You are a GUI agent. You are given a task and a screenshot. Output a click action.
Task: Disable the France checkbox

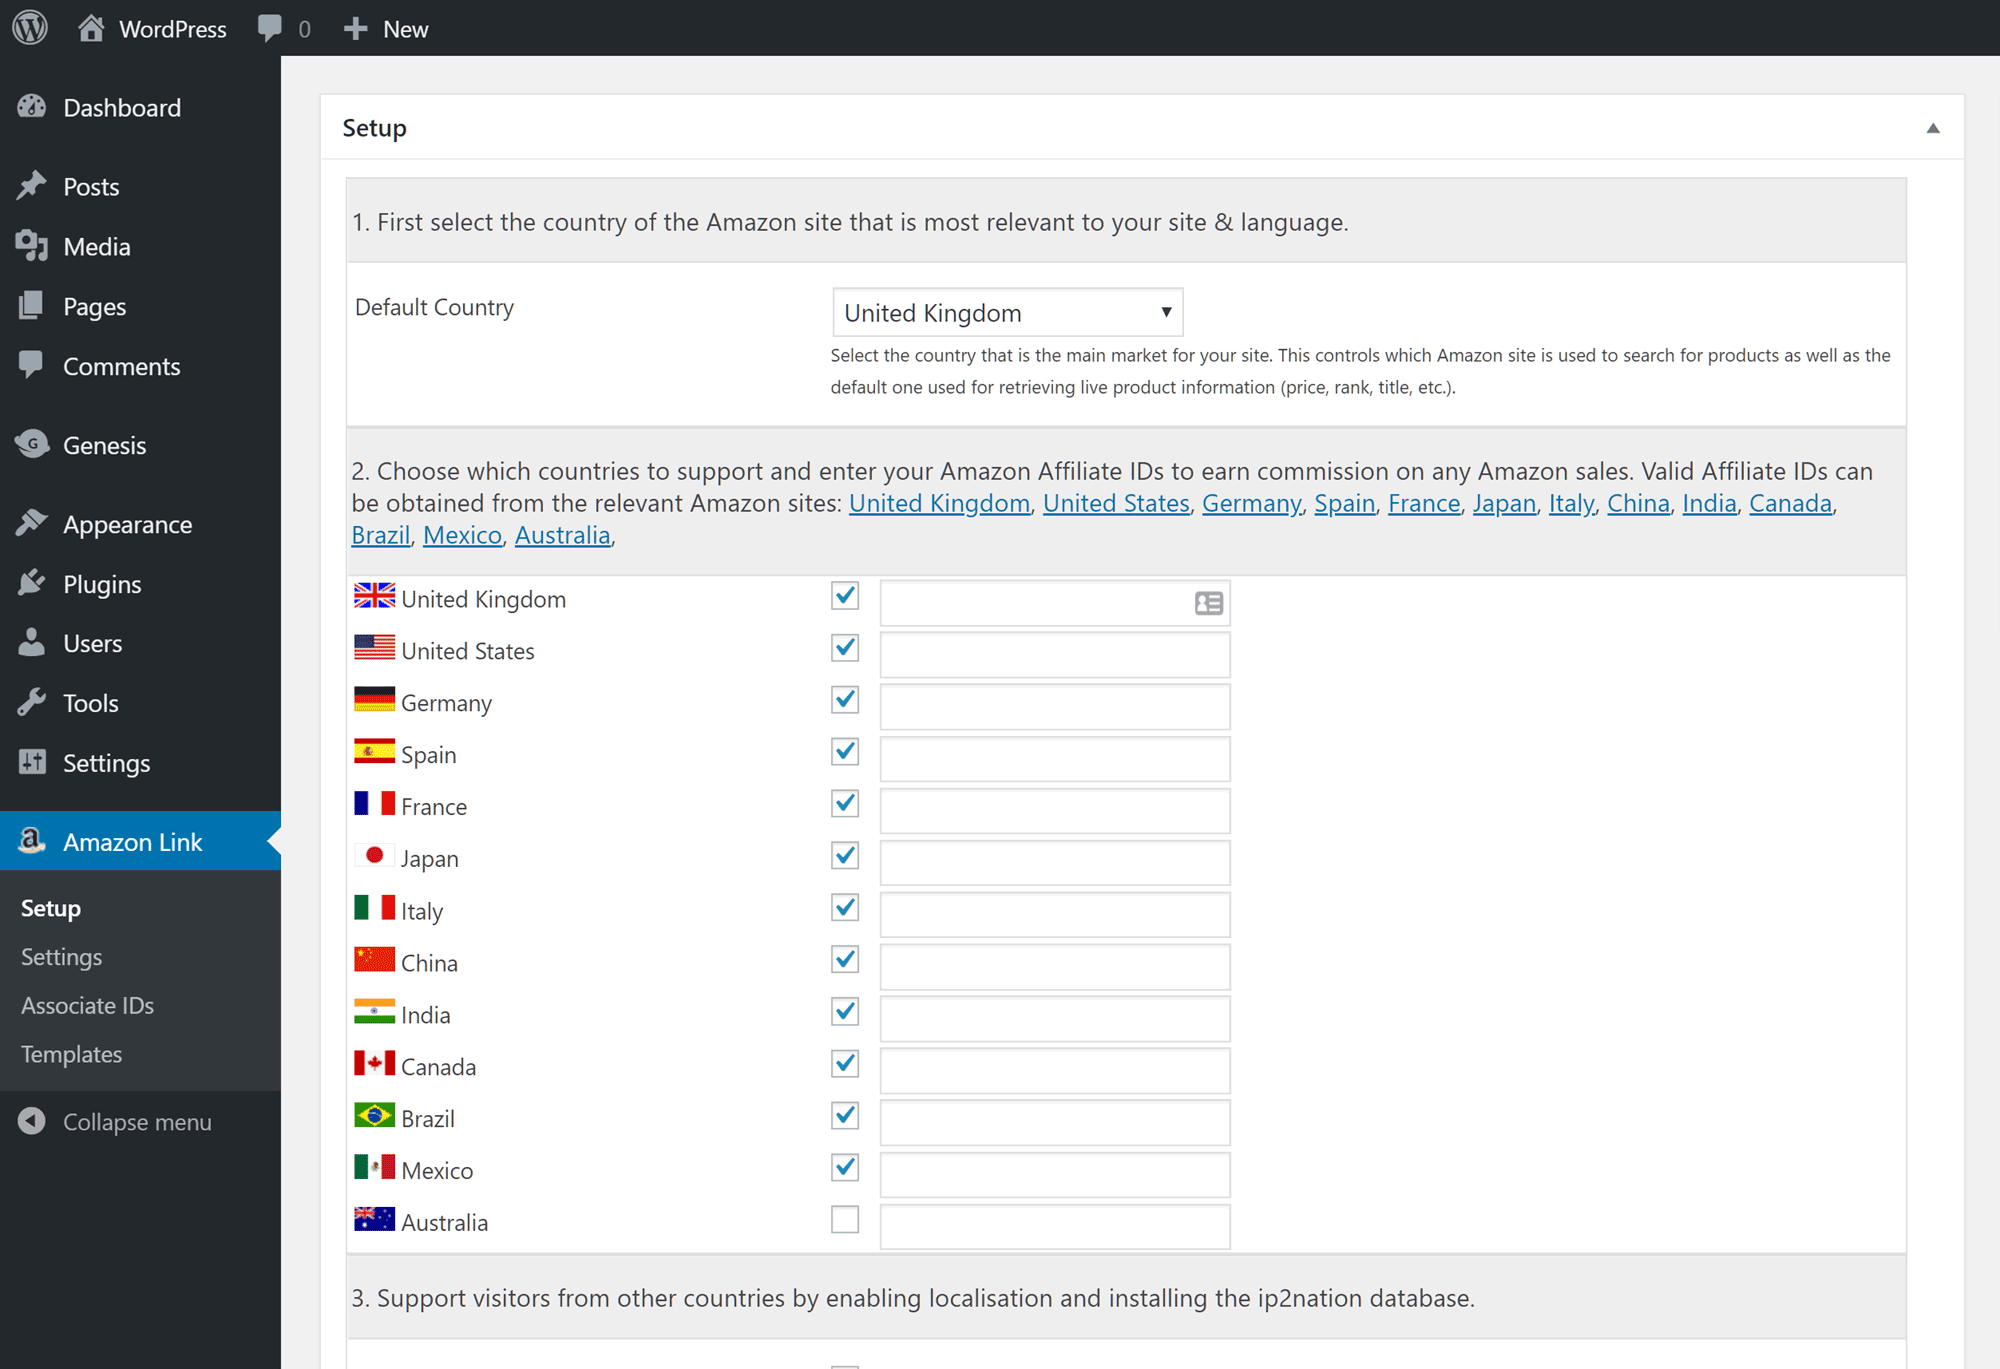[845, 804]
